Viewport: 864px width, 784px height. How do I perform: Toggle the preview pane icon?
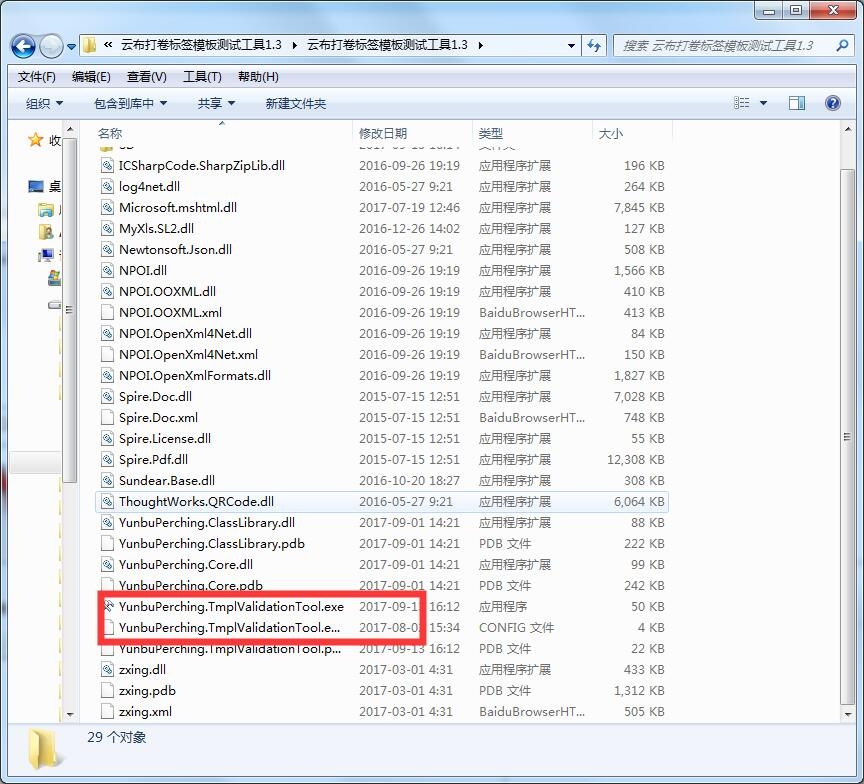click(796, 103)
